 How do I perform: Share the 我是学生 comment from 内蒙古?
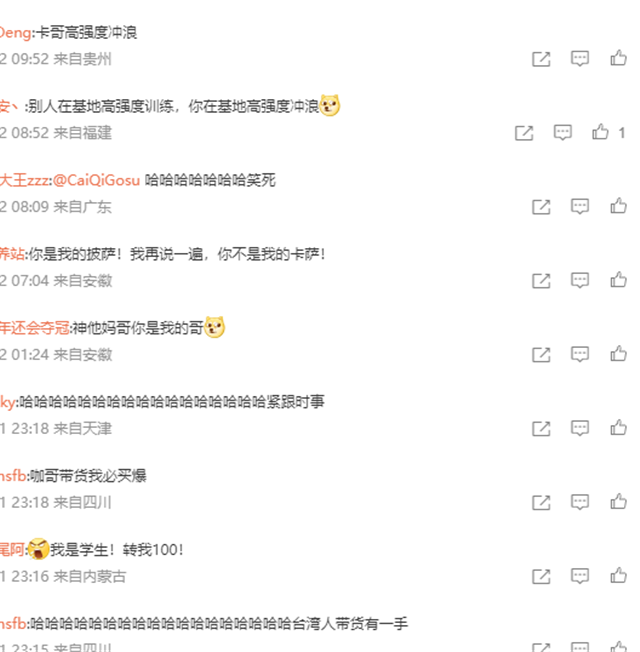(x=541, y=577)
